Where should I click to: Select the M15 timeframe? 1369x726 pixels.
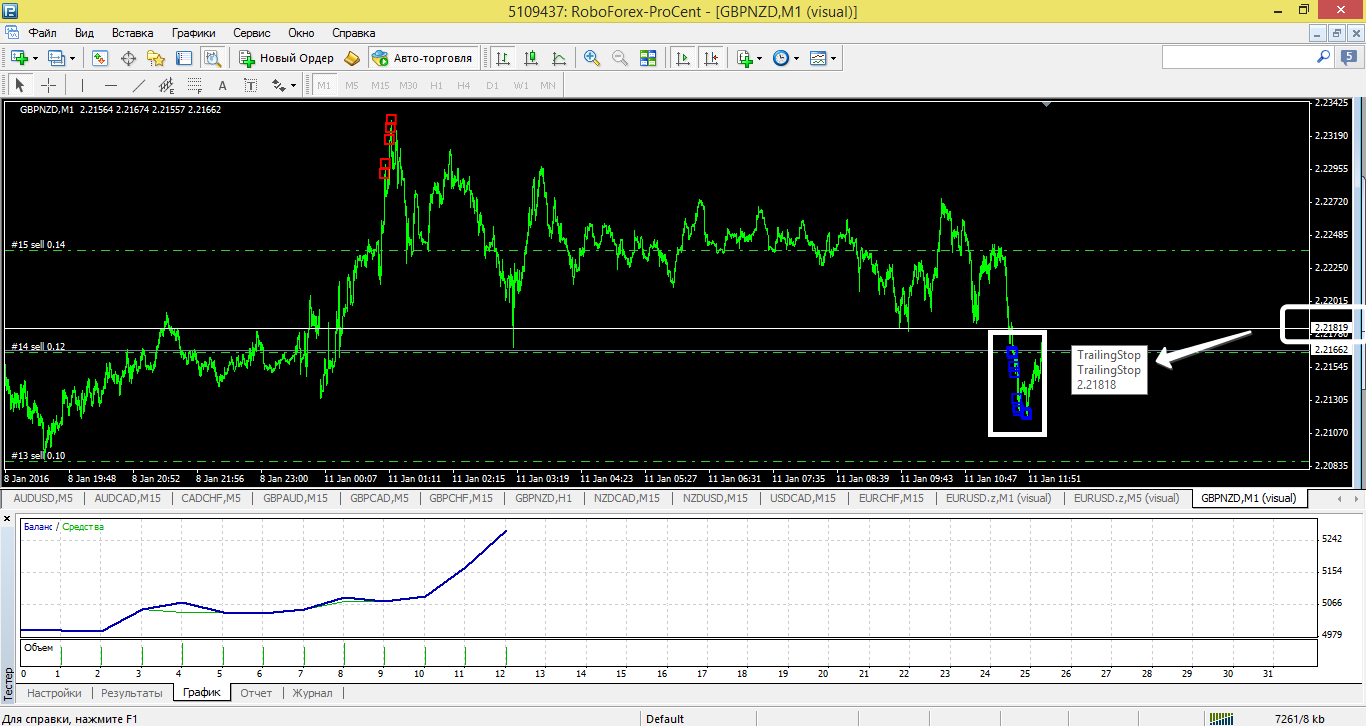(x=380, y=85)
